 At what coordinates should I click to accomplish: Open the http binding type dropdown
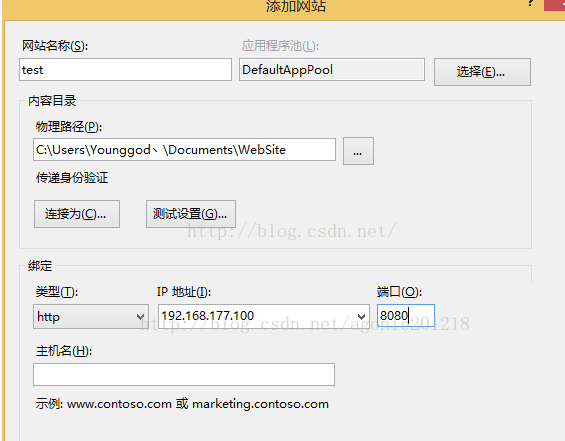point(91,316)
